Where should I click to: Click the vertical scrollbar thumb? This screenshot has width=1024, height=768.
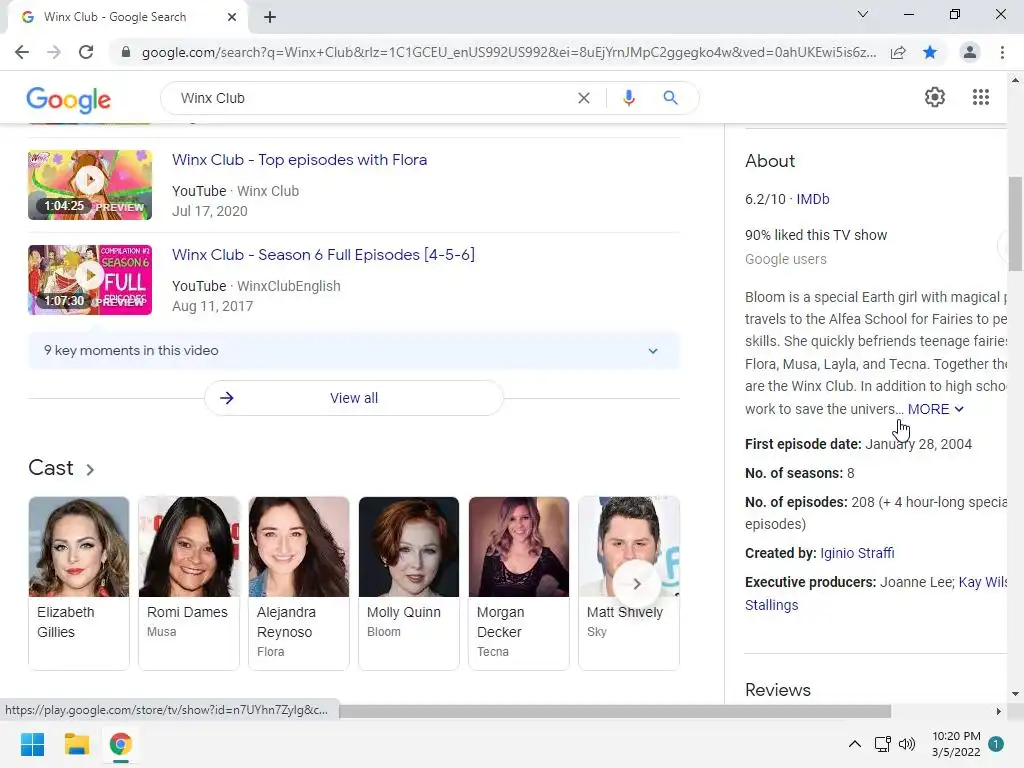tap(1015, 223)
